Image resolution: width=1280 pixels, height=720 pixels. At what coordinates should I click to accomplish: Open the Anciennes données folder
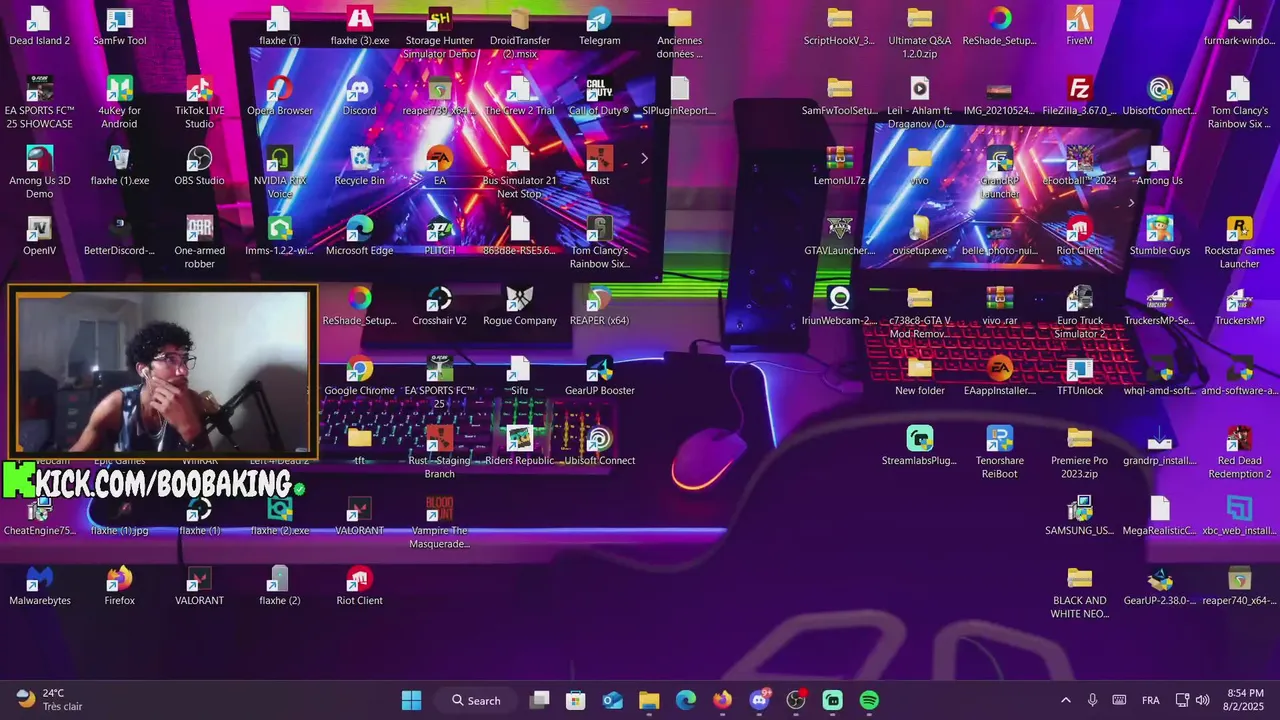point(680,33)
